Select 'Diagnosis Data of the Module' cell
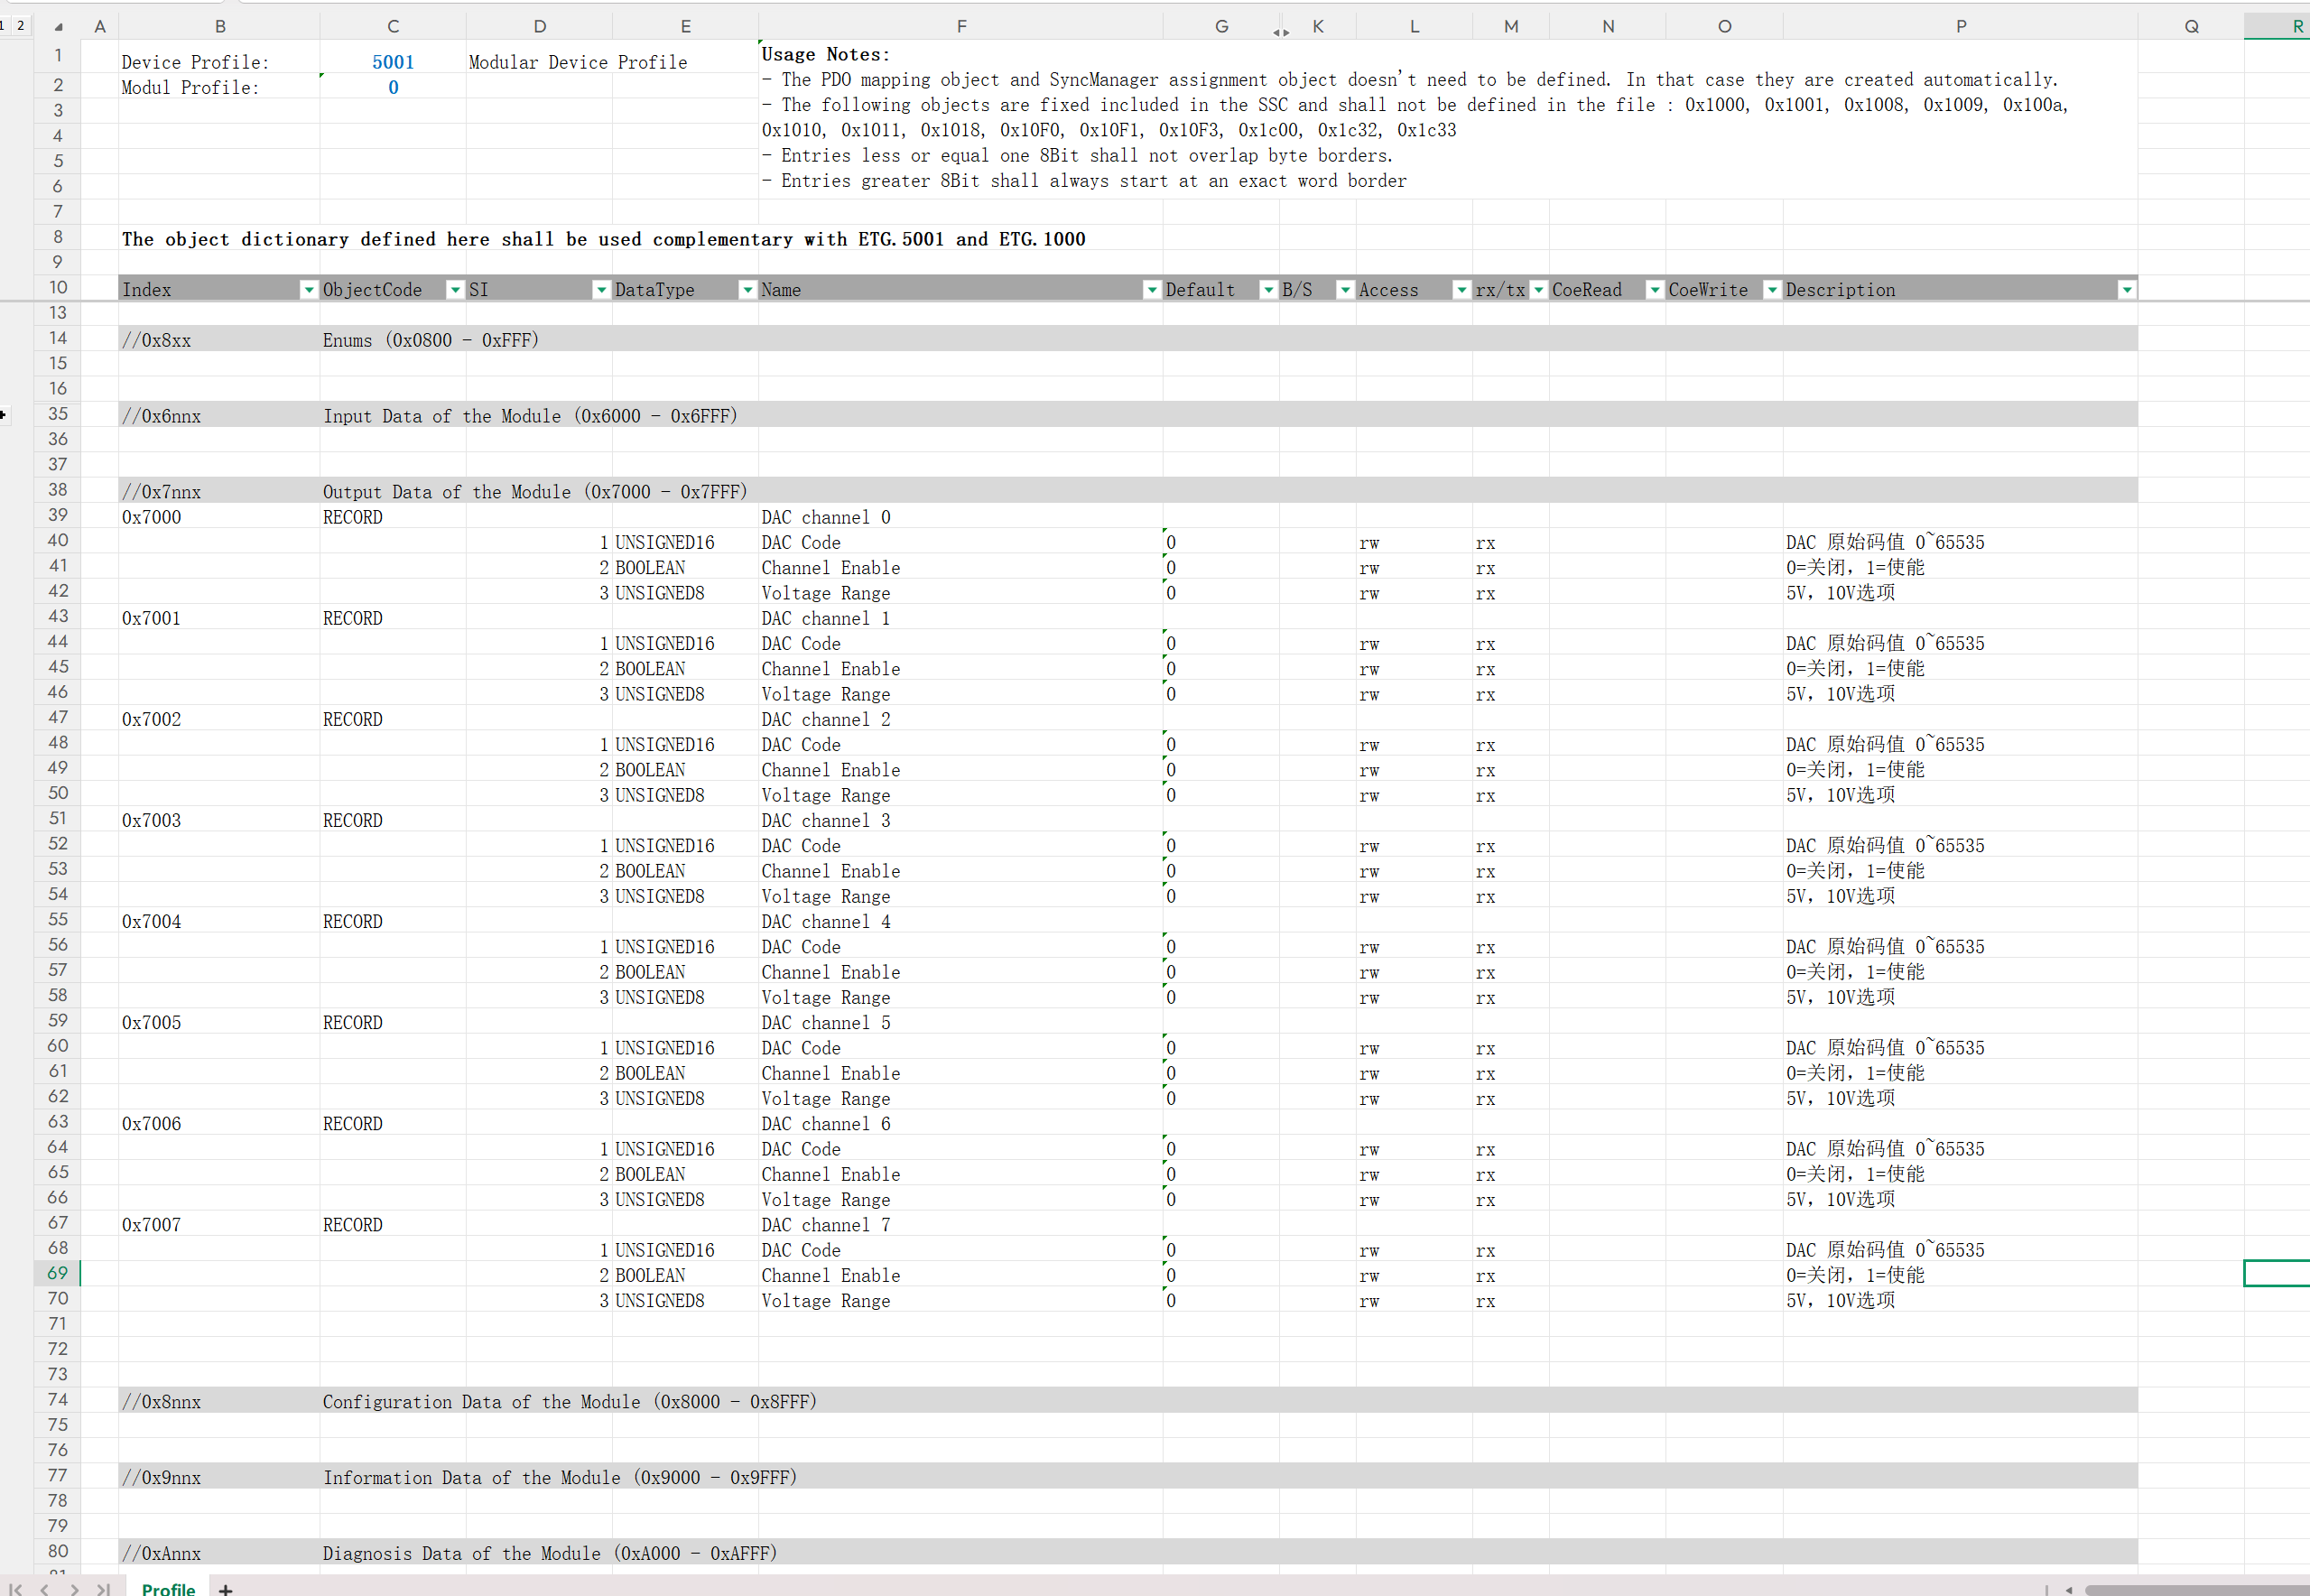The width and height of the screenshot is (2310, 1596). click(549, 1553)
